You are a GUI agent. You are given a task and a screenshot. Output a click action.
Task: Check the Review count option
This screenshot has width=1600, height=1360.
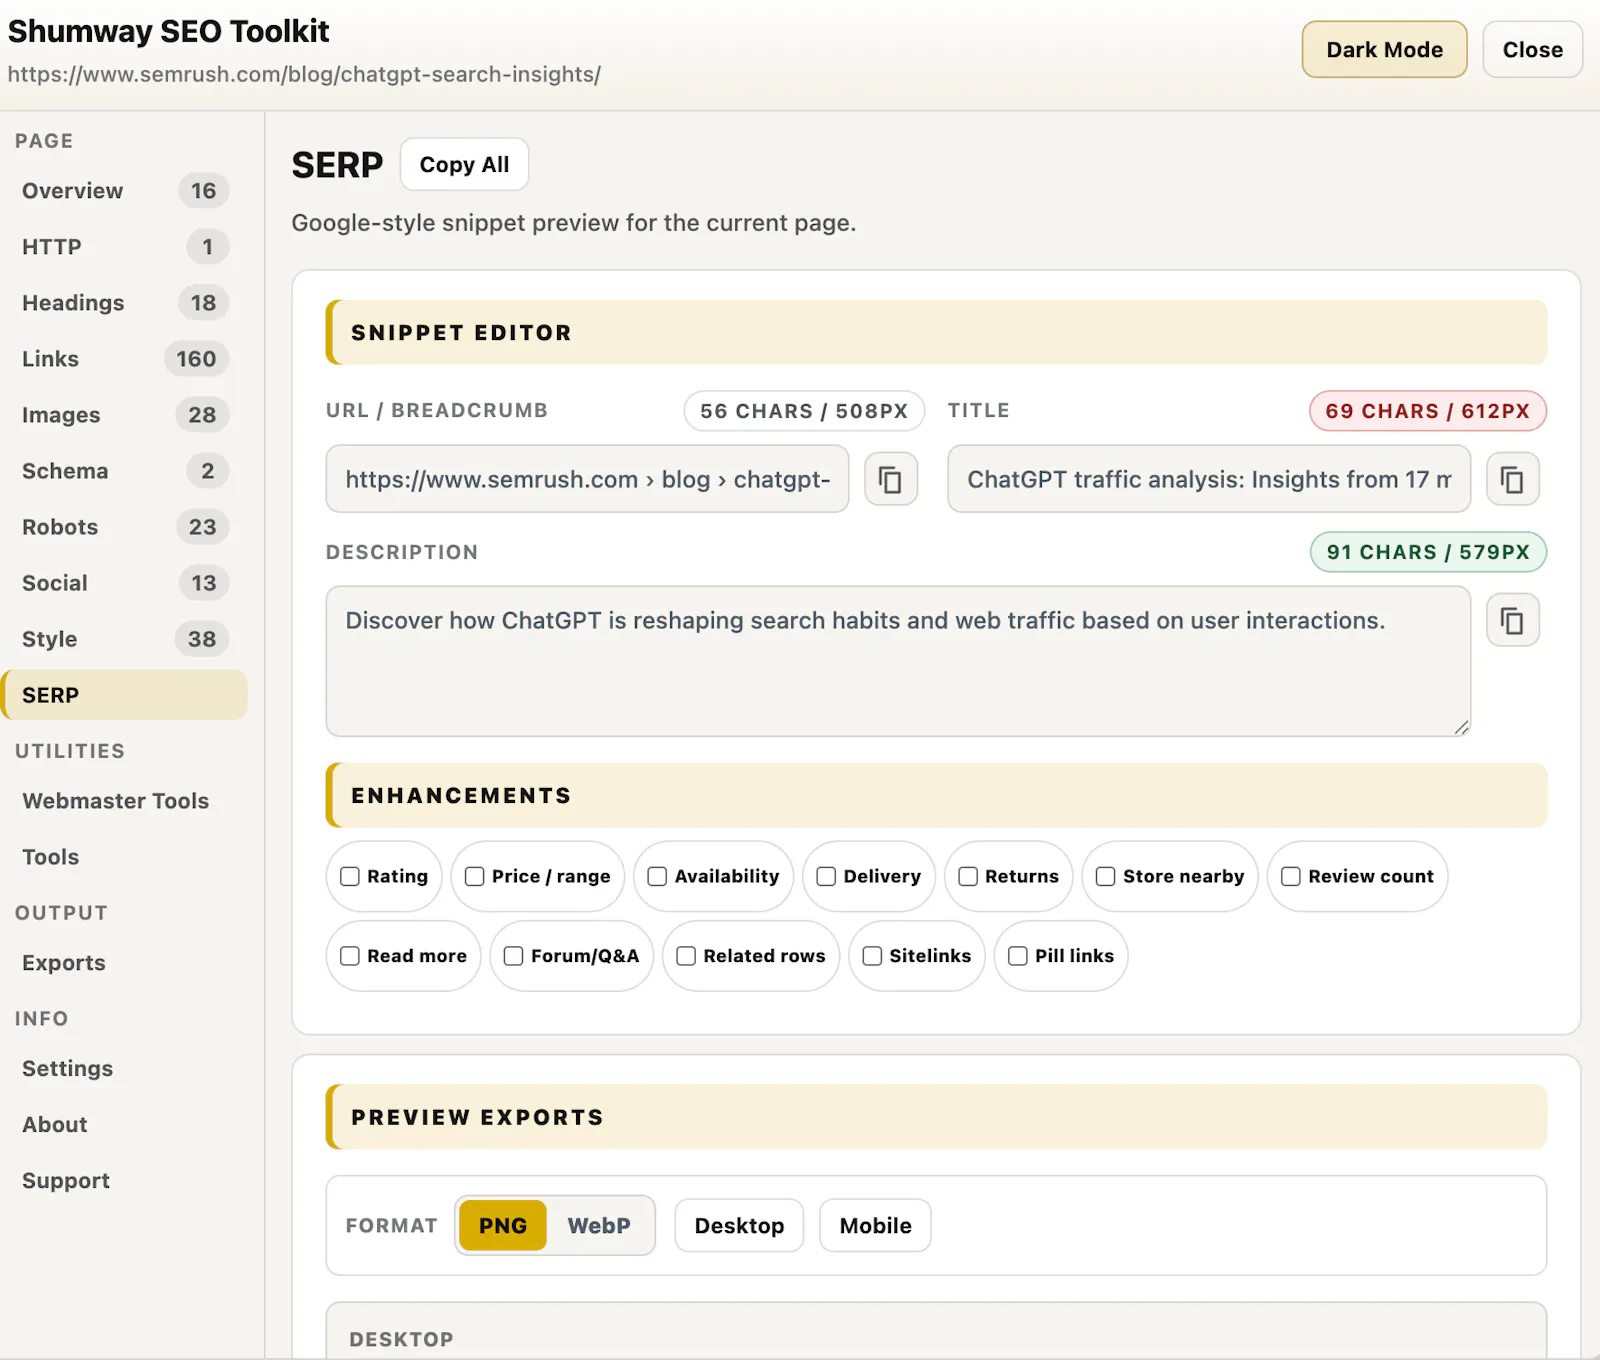[1291, 876]
